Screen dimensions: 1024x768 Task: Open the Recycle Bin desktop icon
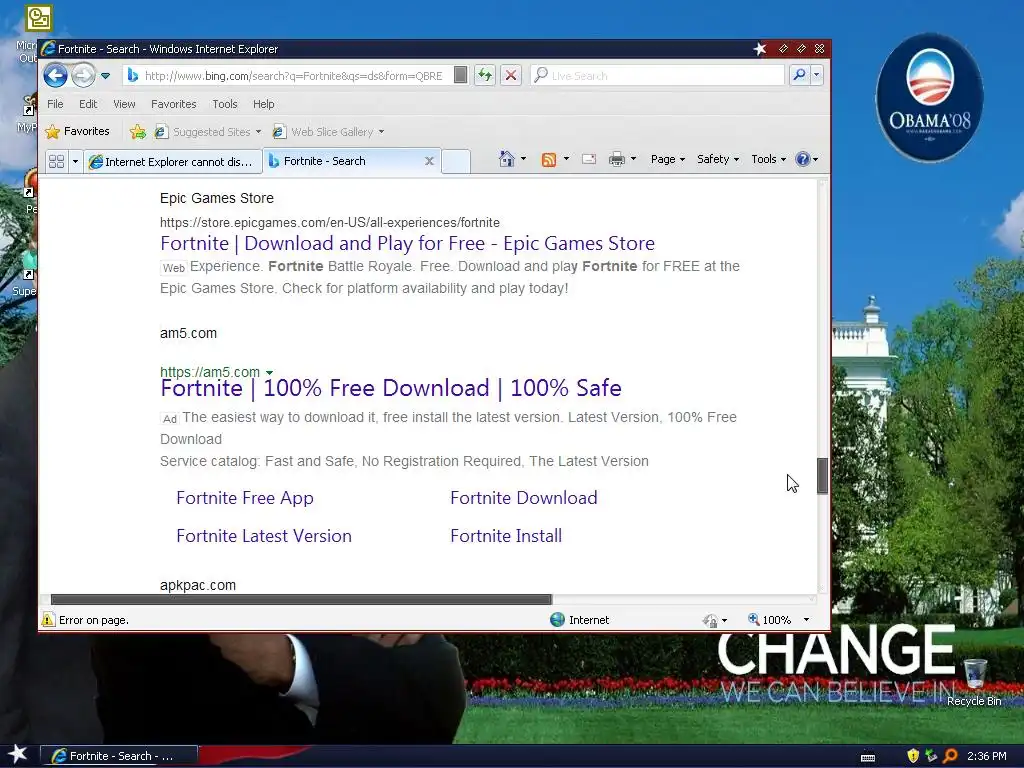tap(974, 682)
